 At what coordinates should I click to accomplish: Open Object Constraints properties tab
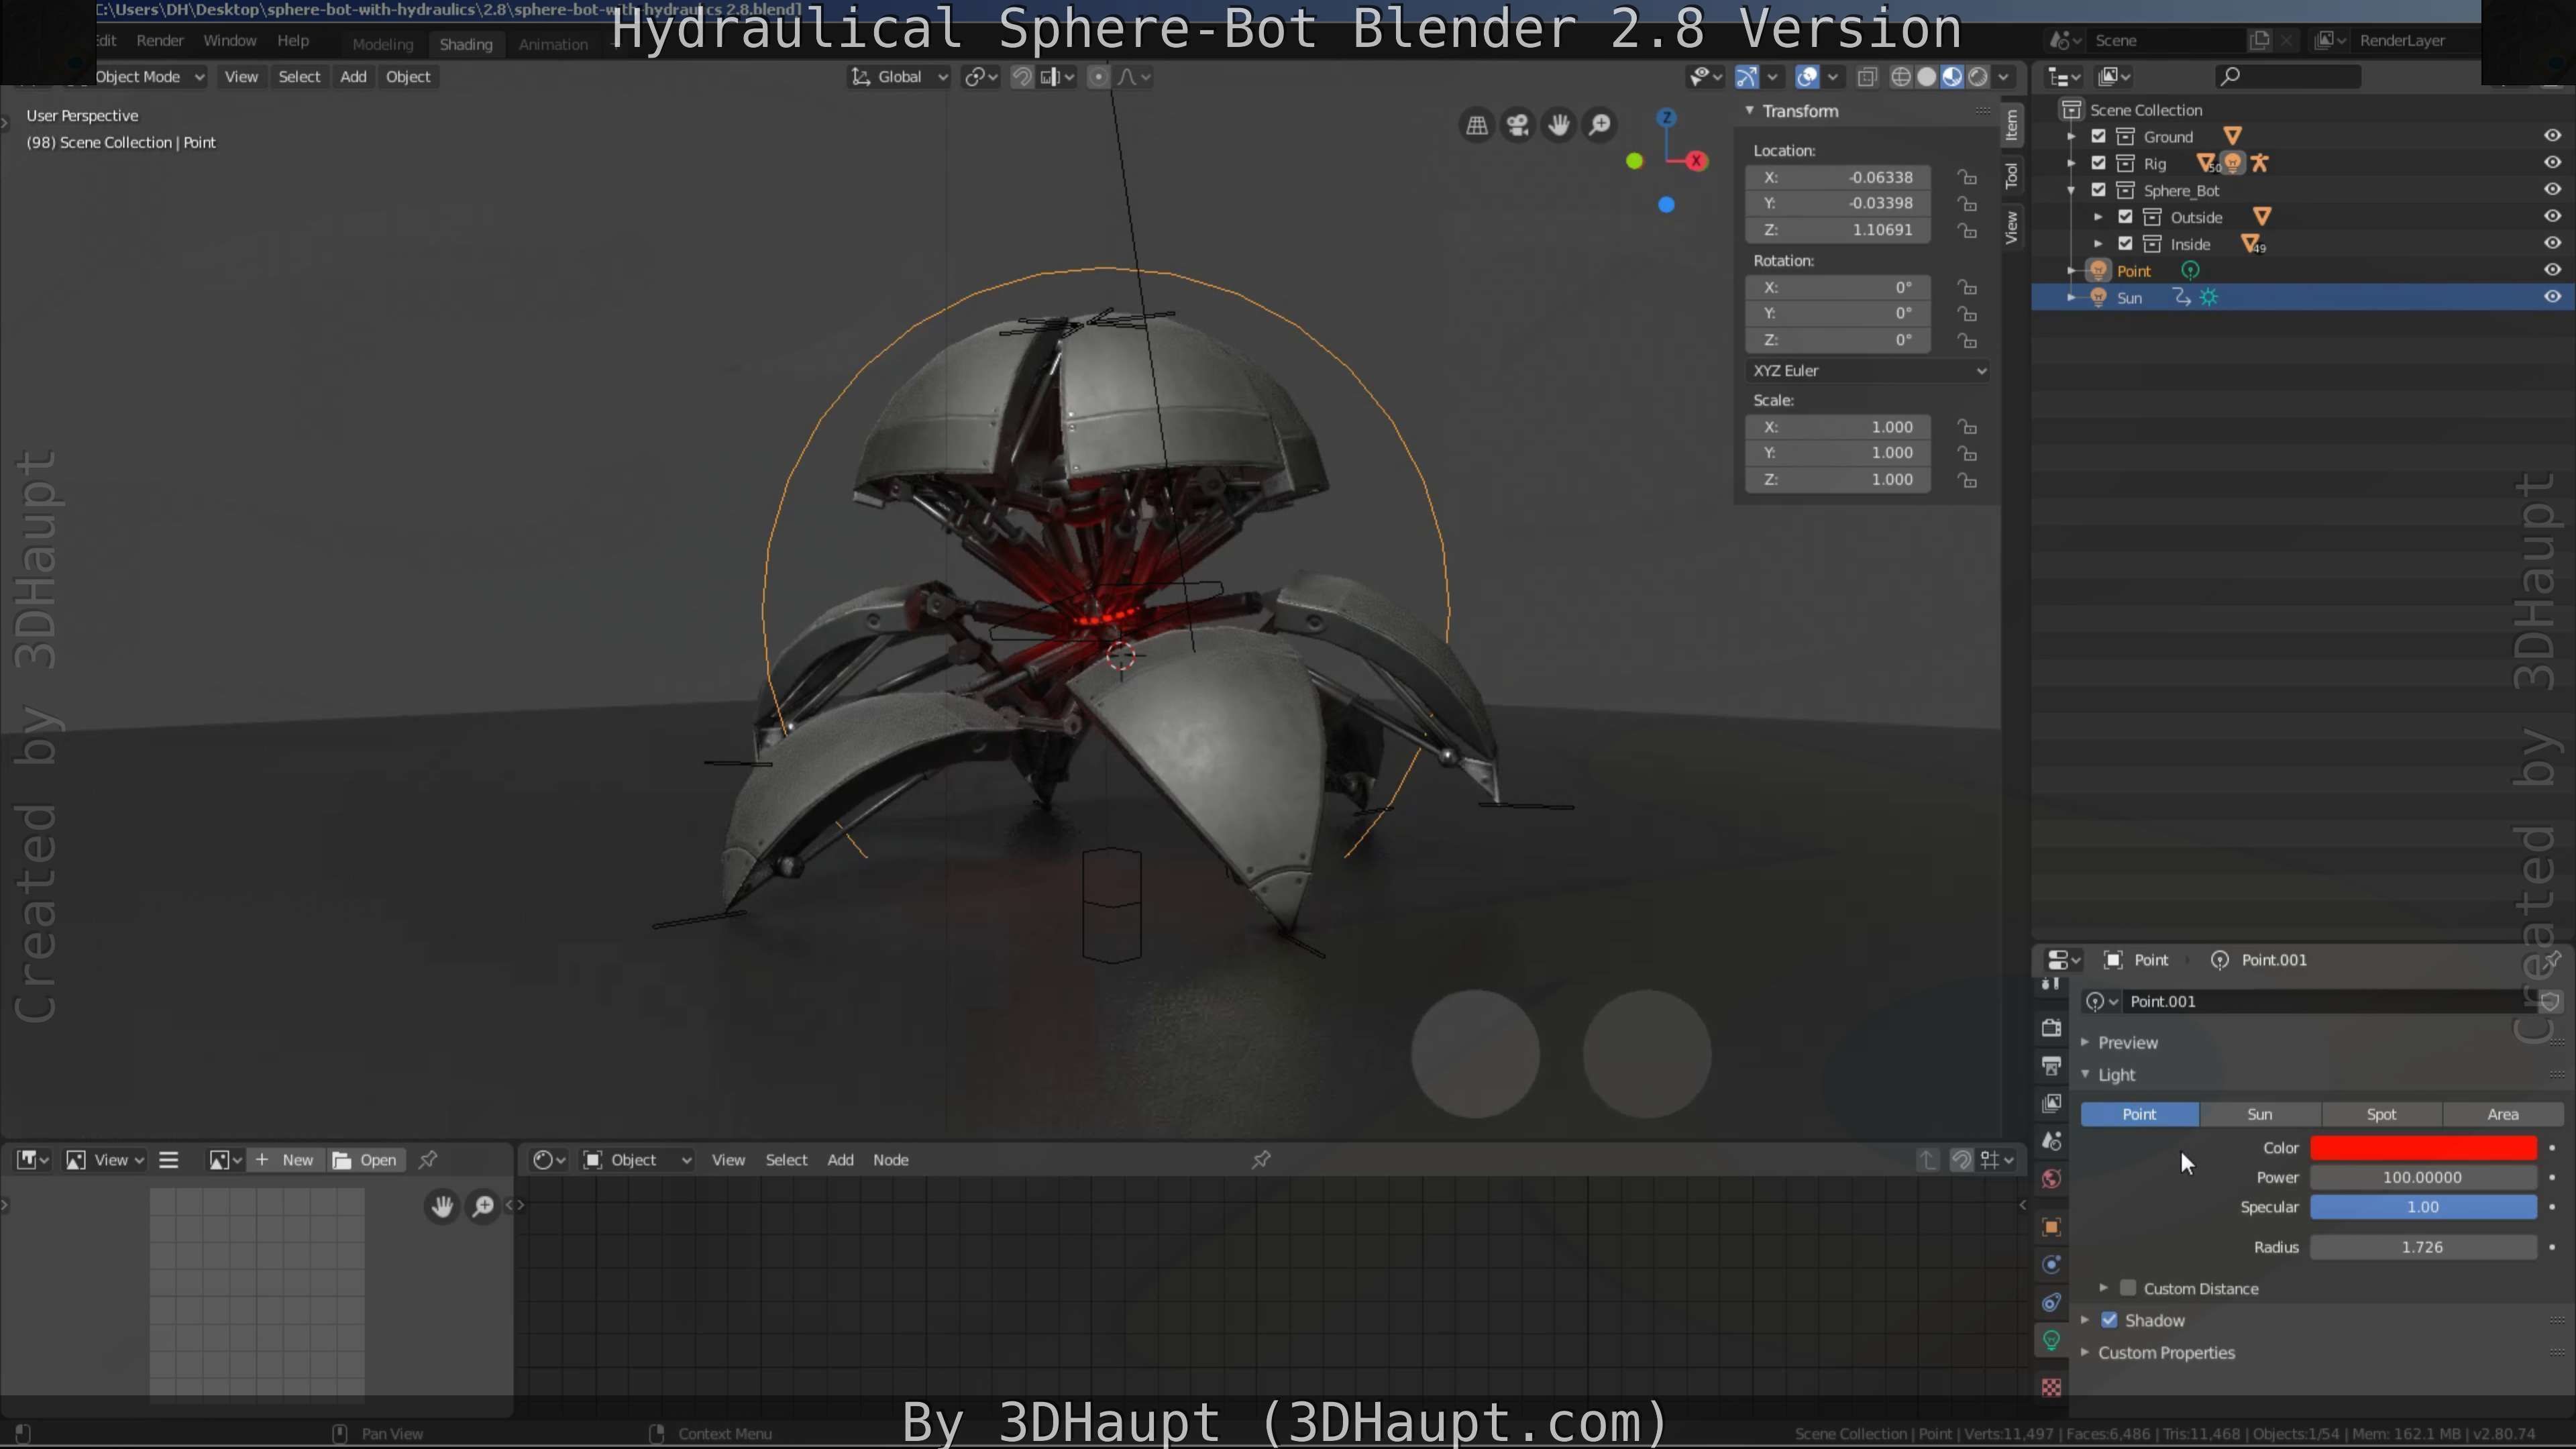(x=2051, y=1302)
